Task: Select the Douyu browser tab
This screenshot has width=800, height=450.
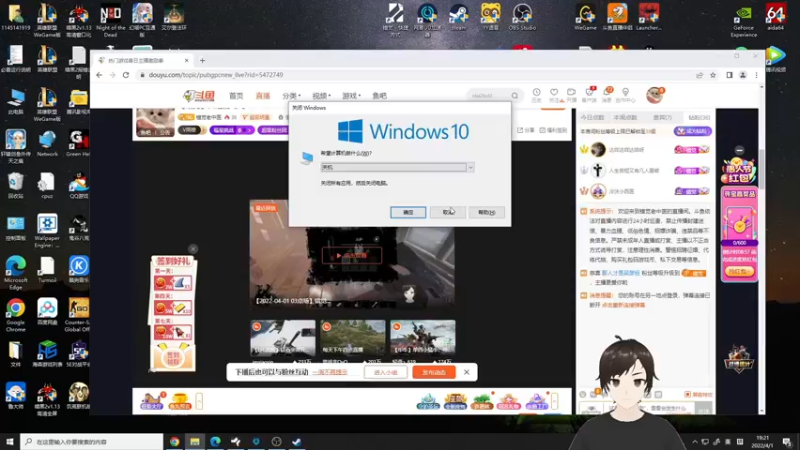Action: 142,60
